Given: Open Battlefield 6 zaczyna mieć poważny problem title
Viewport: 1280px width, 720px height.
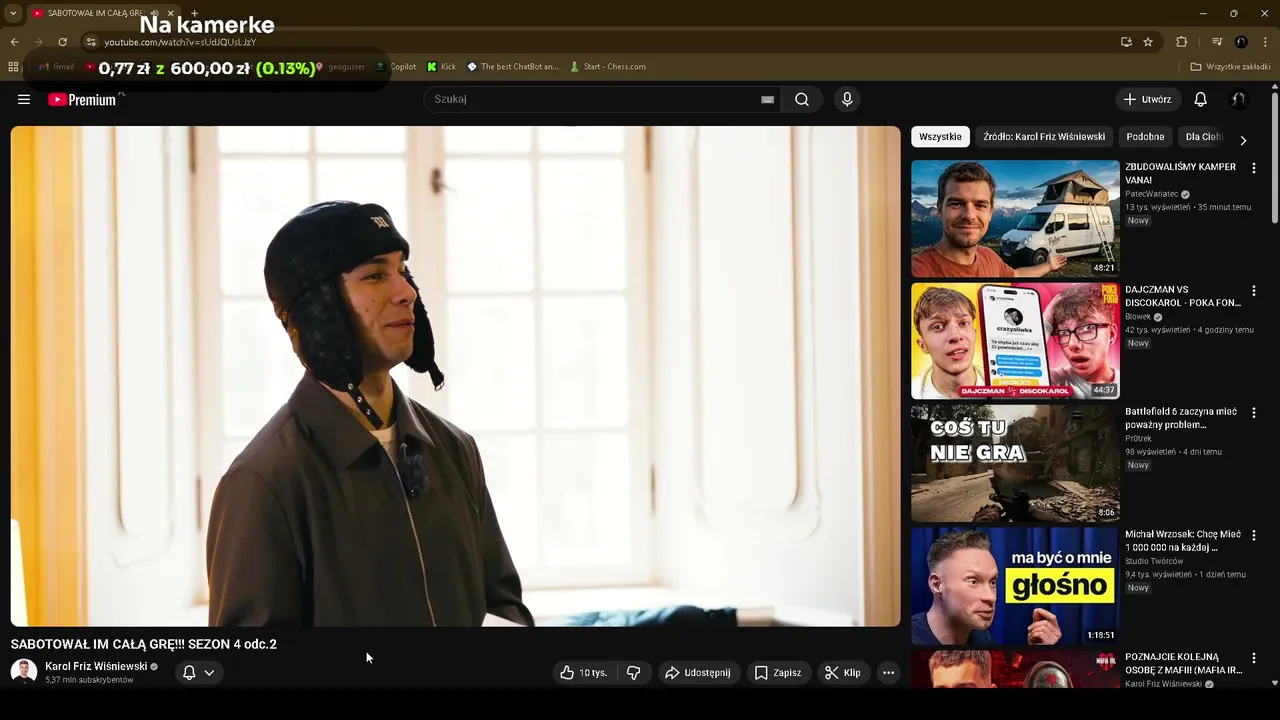Looking at the screenshot, I should (1181, 418).
